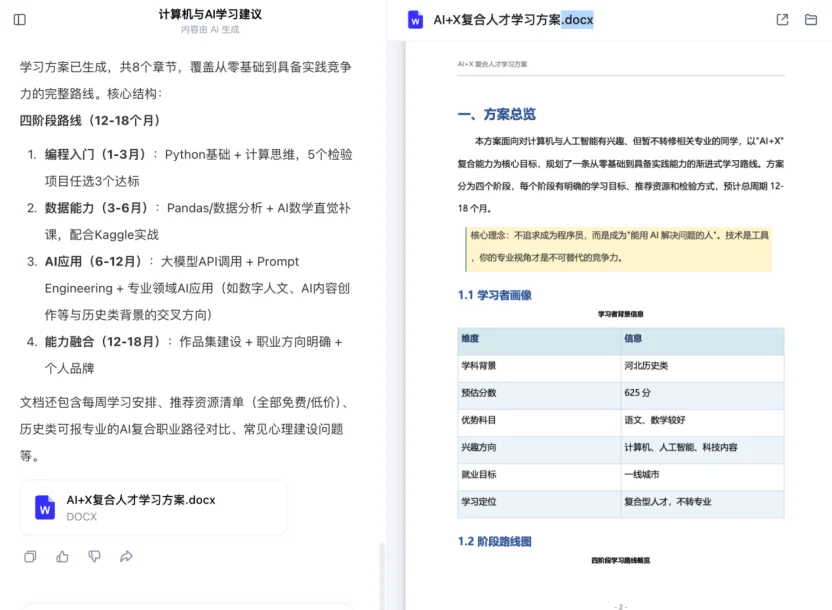This screenshot has width=832, height=610.
Task: Open the AI+X复合人才学习方案.docx attachment card
Action: (153, 507)
